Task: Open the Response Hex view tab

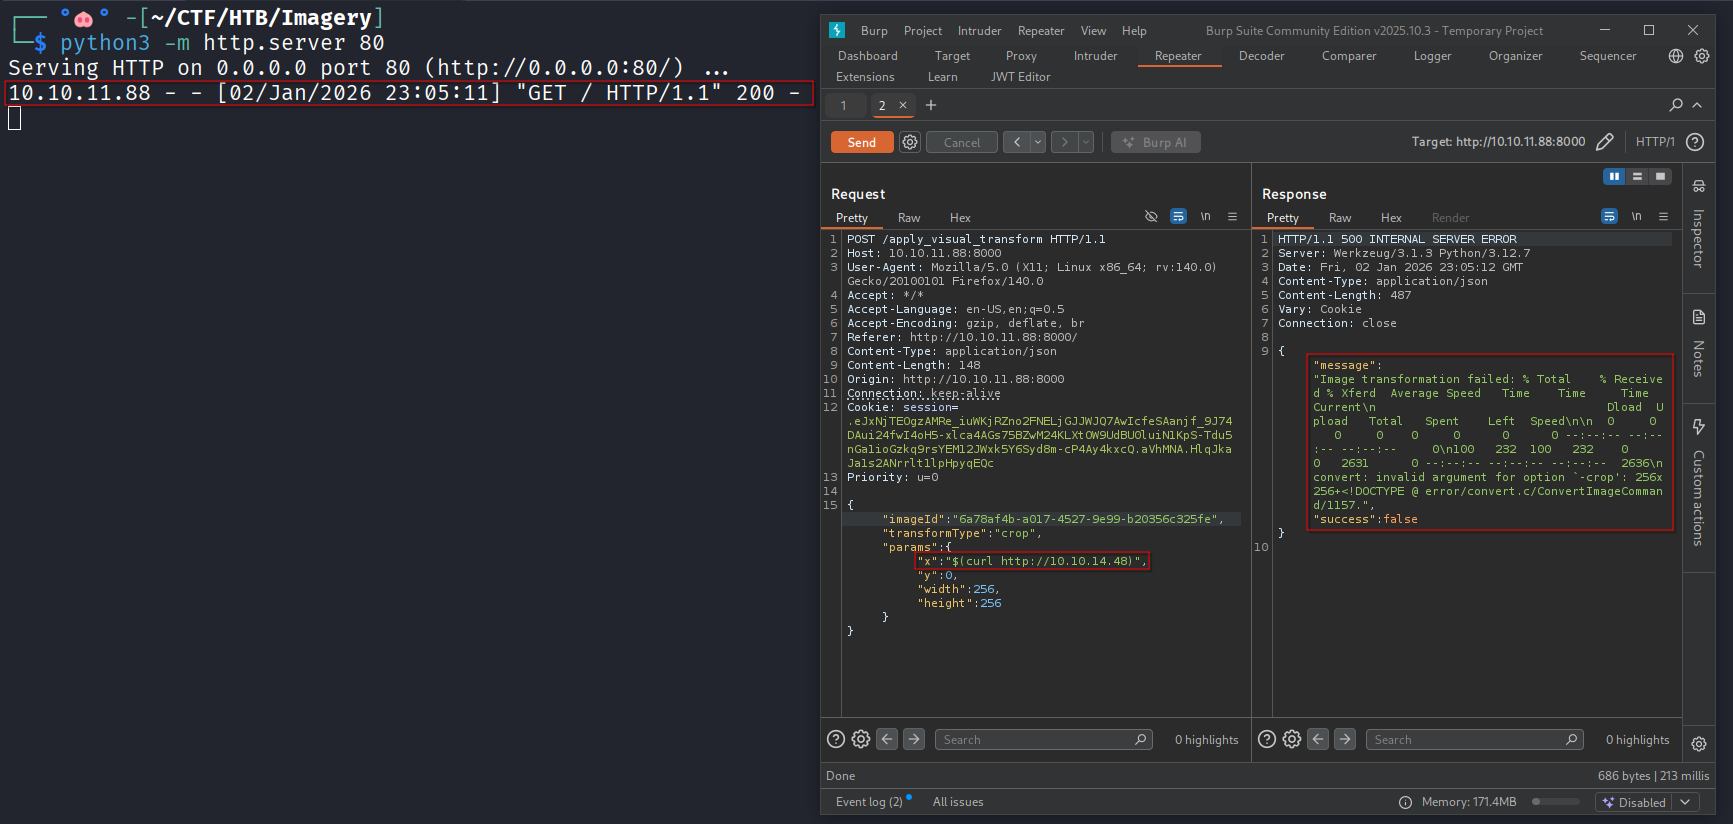Action: tap(1391, 218)
